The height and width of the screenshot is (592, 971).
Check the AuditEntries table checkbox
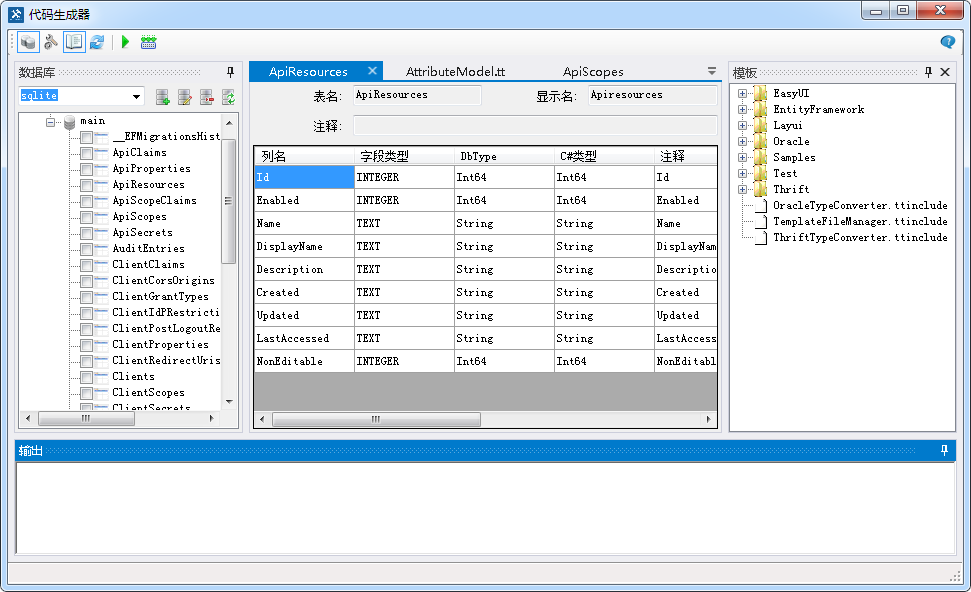[x=87, y=249]
